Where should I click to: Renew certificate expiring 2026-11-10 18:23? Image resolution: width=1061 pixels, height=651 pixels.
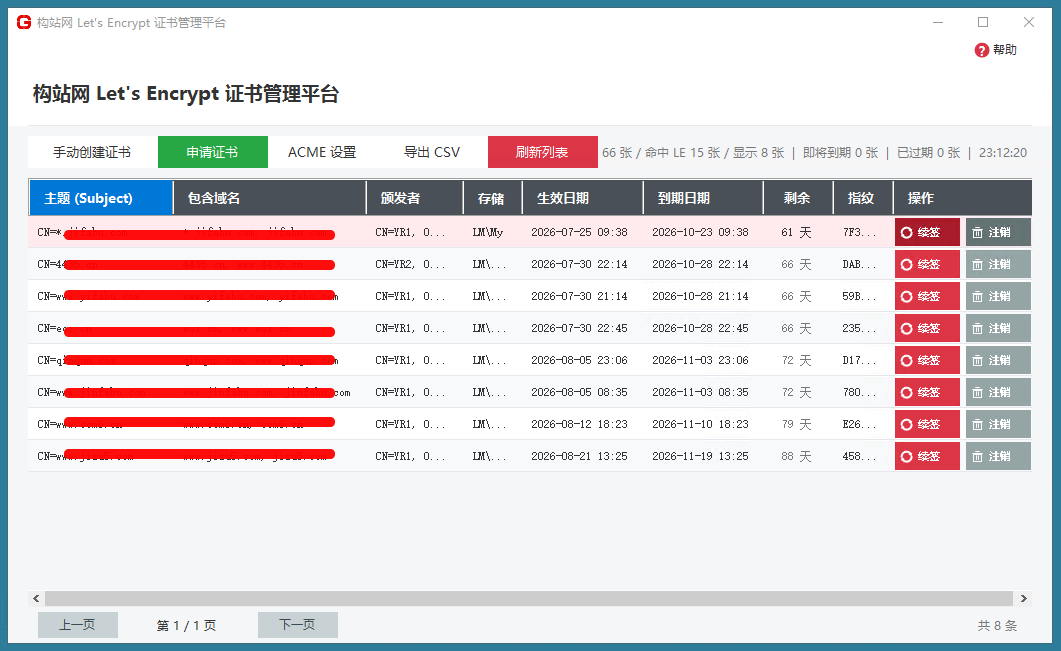[927, 424]
